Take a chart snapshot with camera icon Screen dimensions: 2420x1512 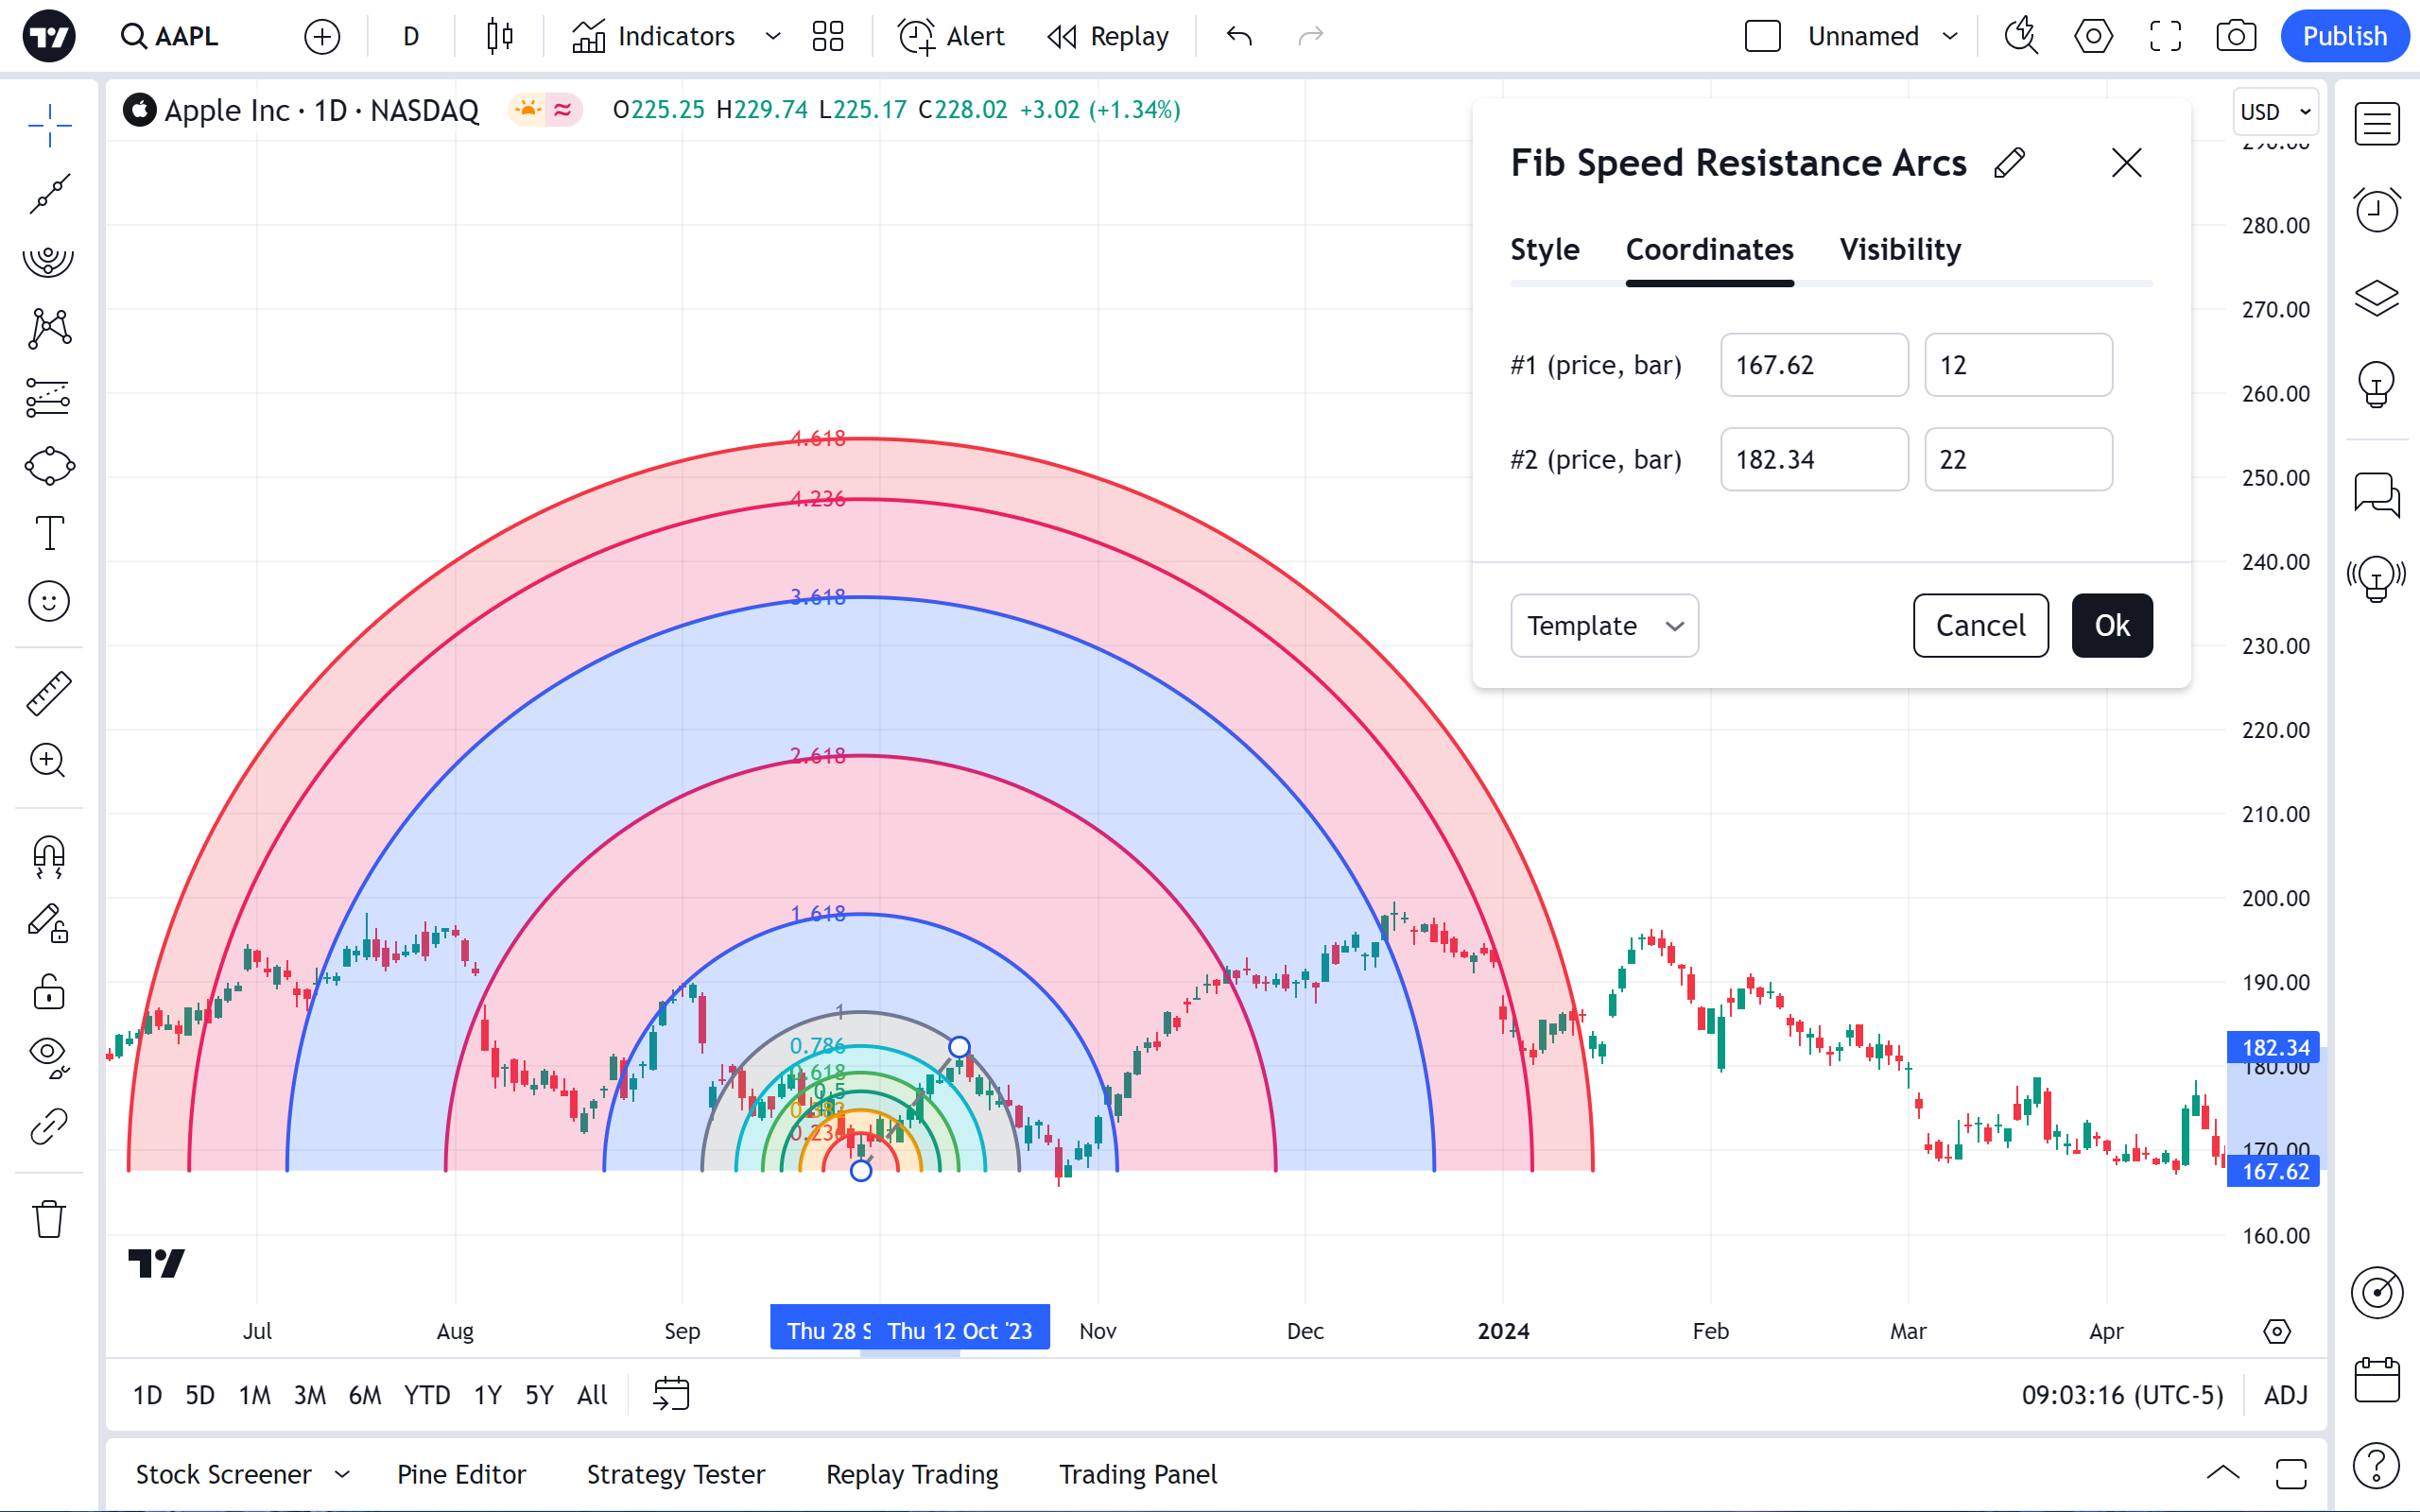tap(2235, 37)
